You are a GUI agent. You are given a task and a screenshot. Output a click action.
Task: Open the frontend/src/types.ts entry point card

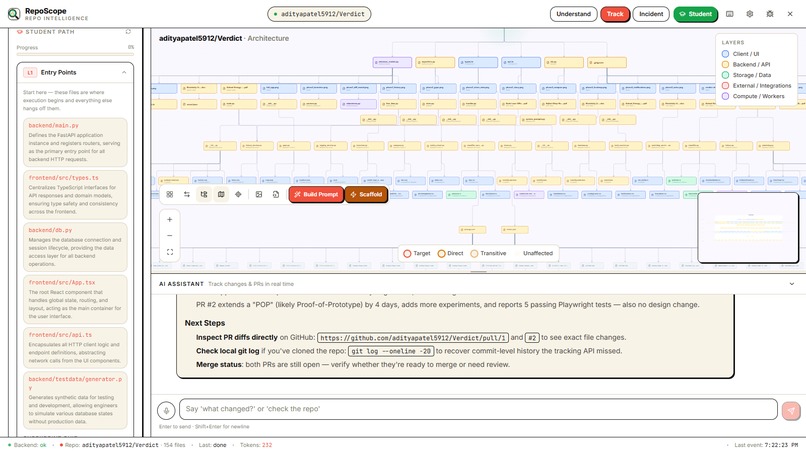[75, 195]
